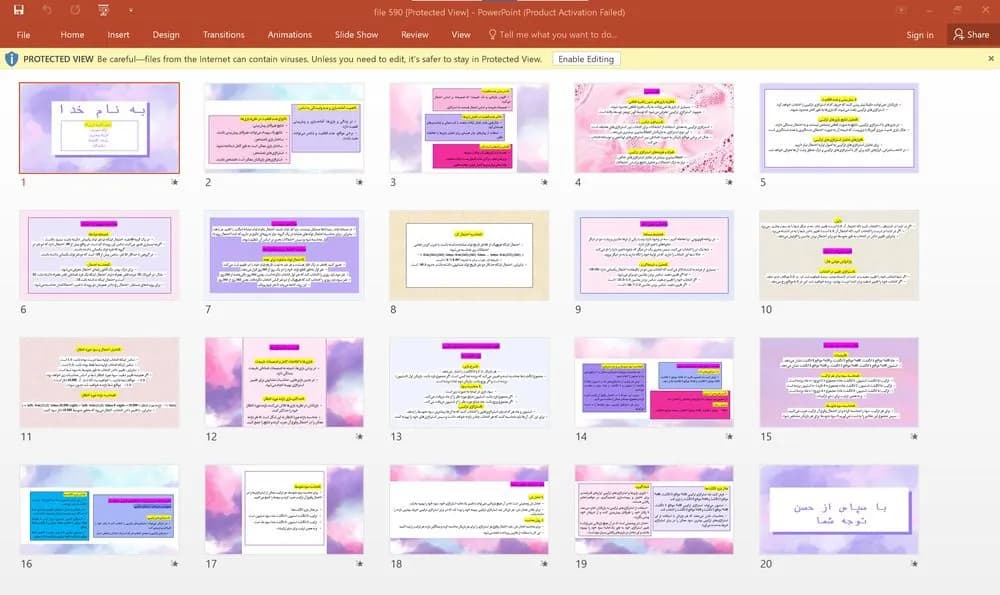The image size is (1000, 595).
Task: Click the transition star under slide 17
Action: click(x=359, y=564)
